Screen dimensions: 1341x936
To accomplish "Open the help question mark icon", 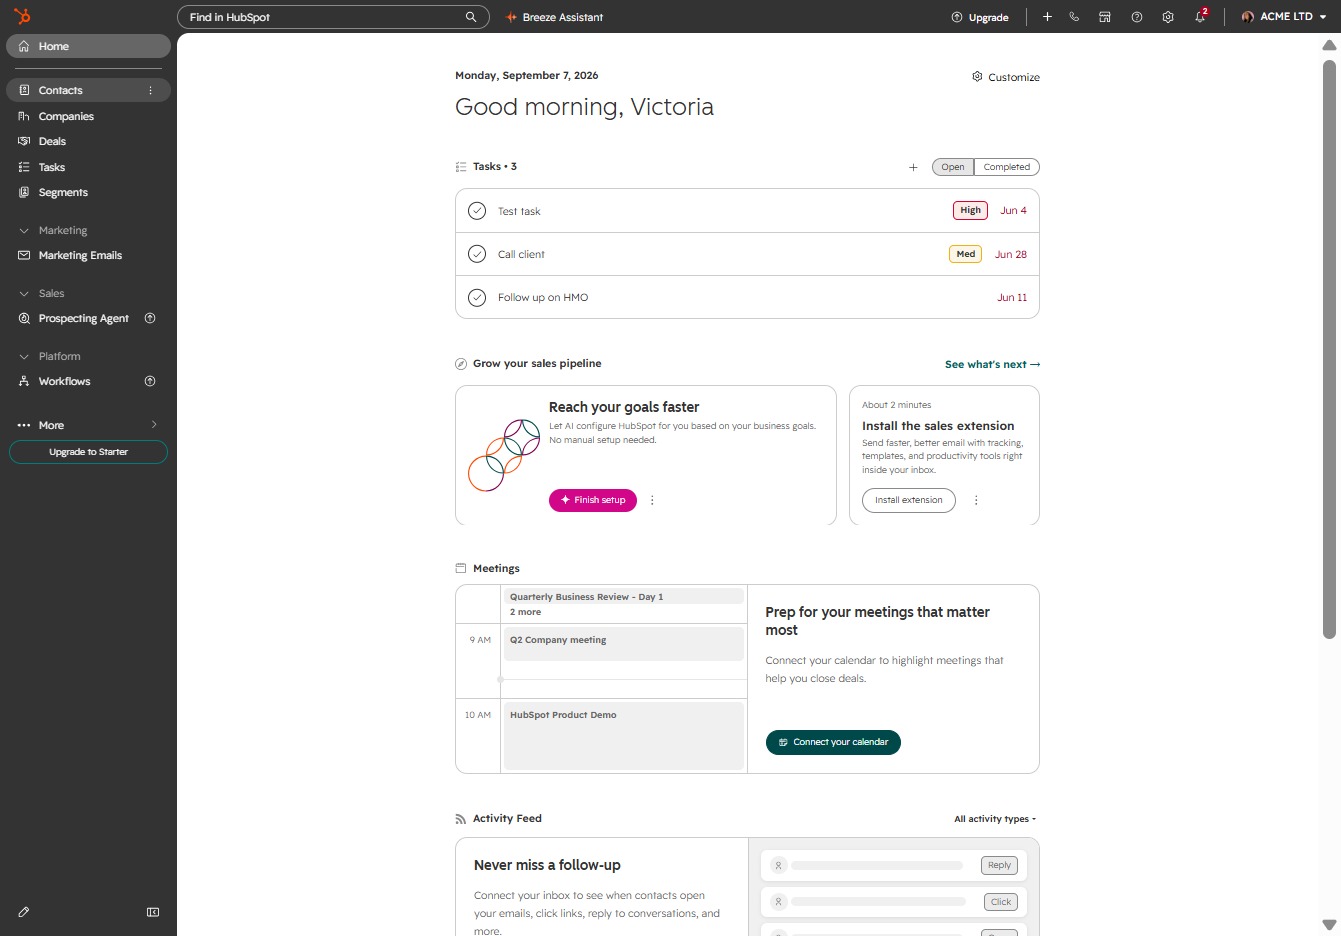I will [1137, 17].
